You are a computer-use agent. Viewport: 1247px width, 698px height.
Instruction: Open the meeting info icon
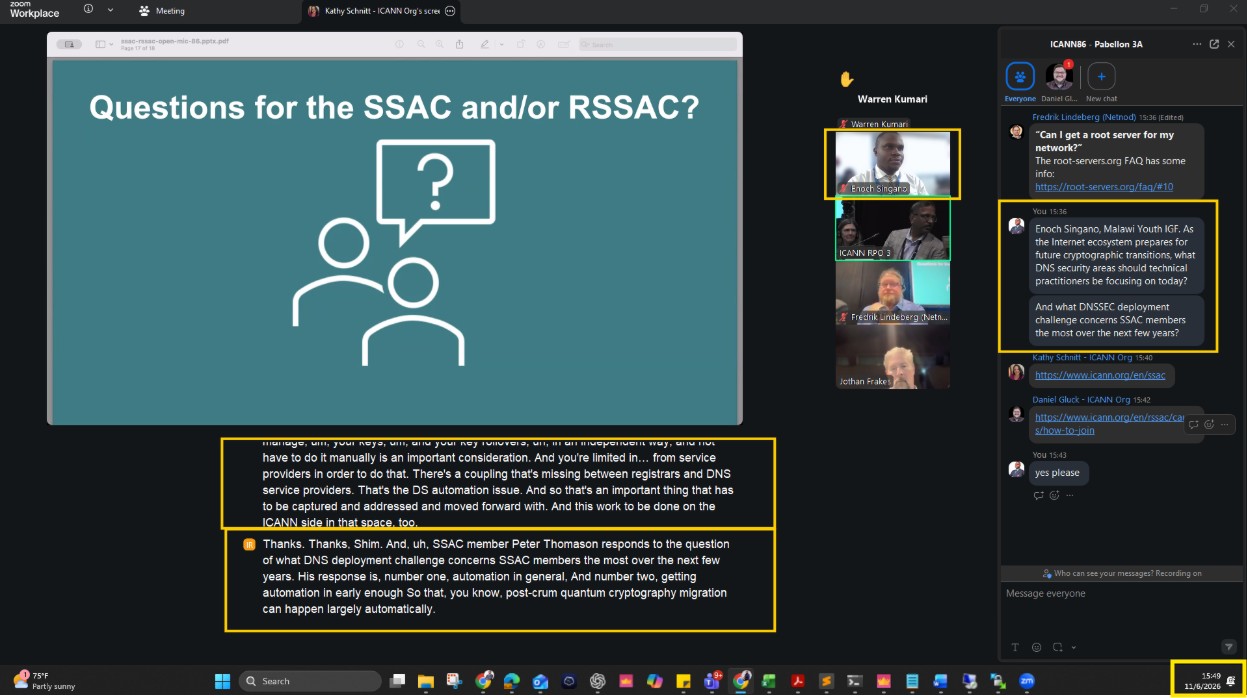[x=89, y=9]
